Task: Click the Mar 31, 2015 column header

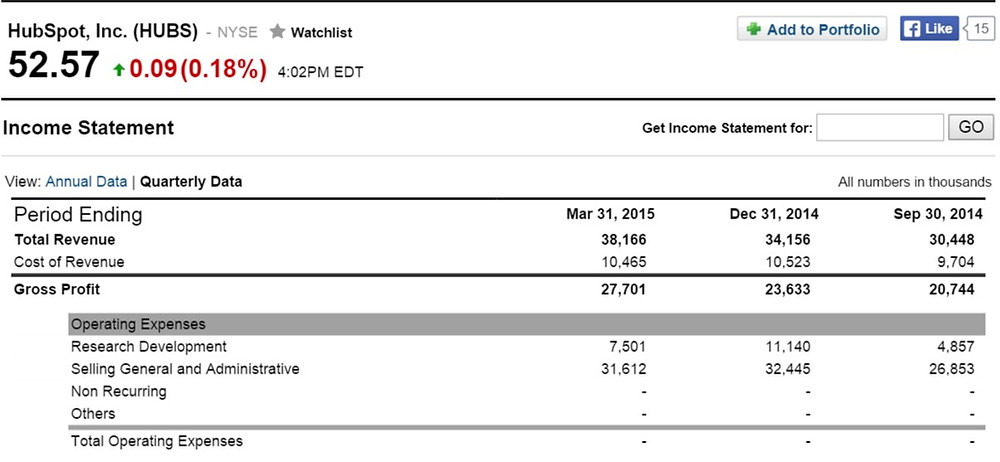Action: [610, 214]
